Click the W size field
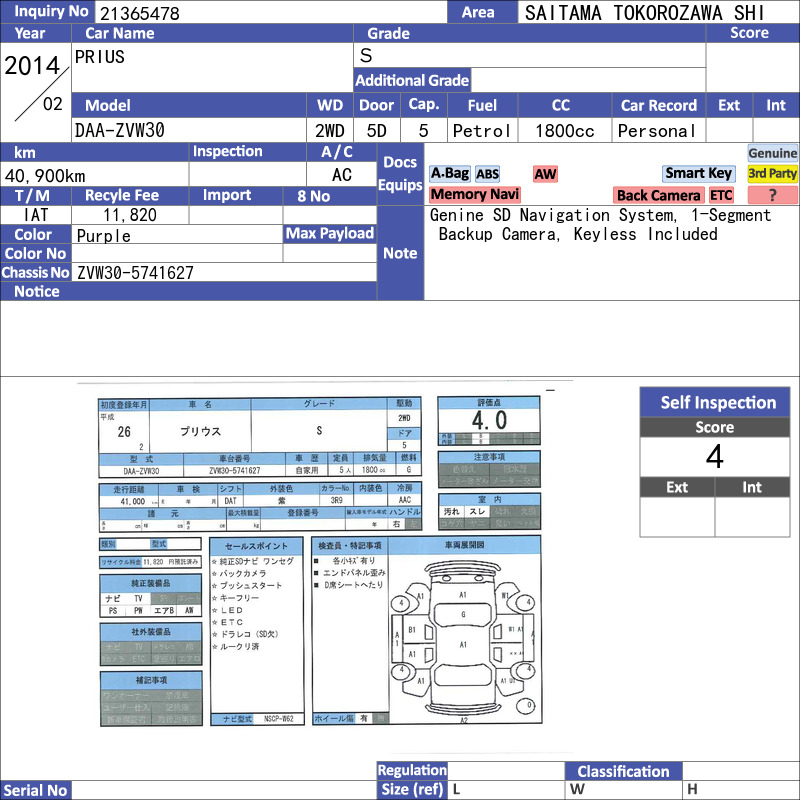The image size is (800, 800). tap(623, 789)
